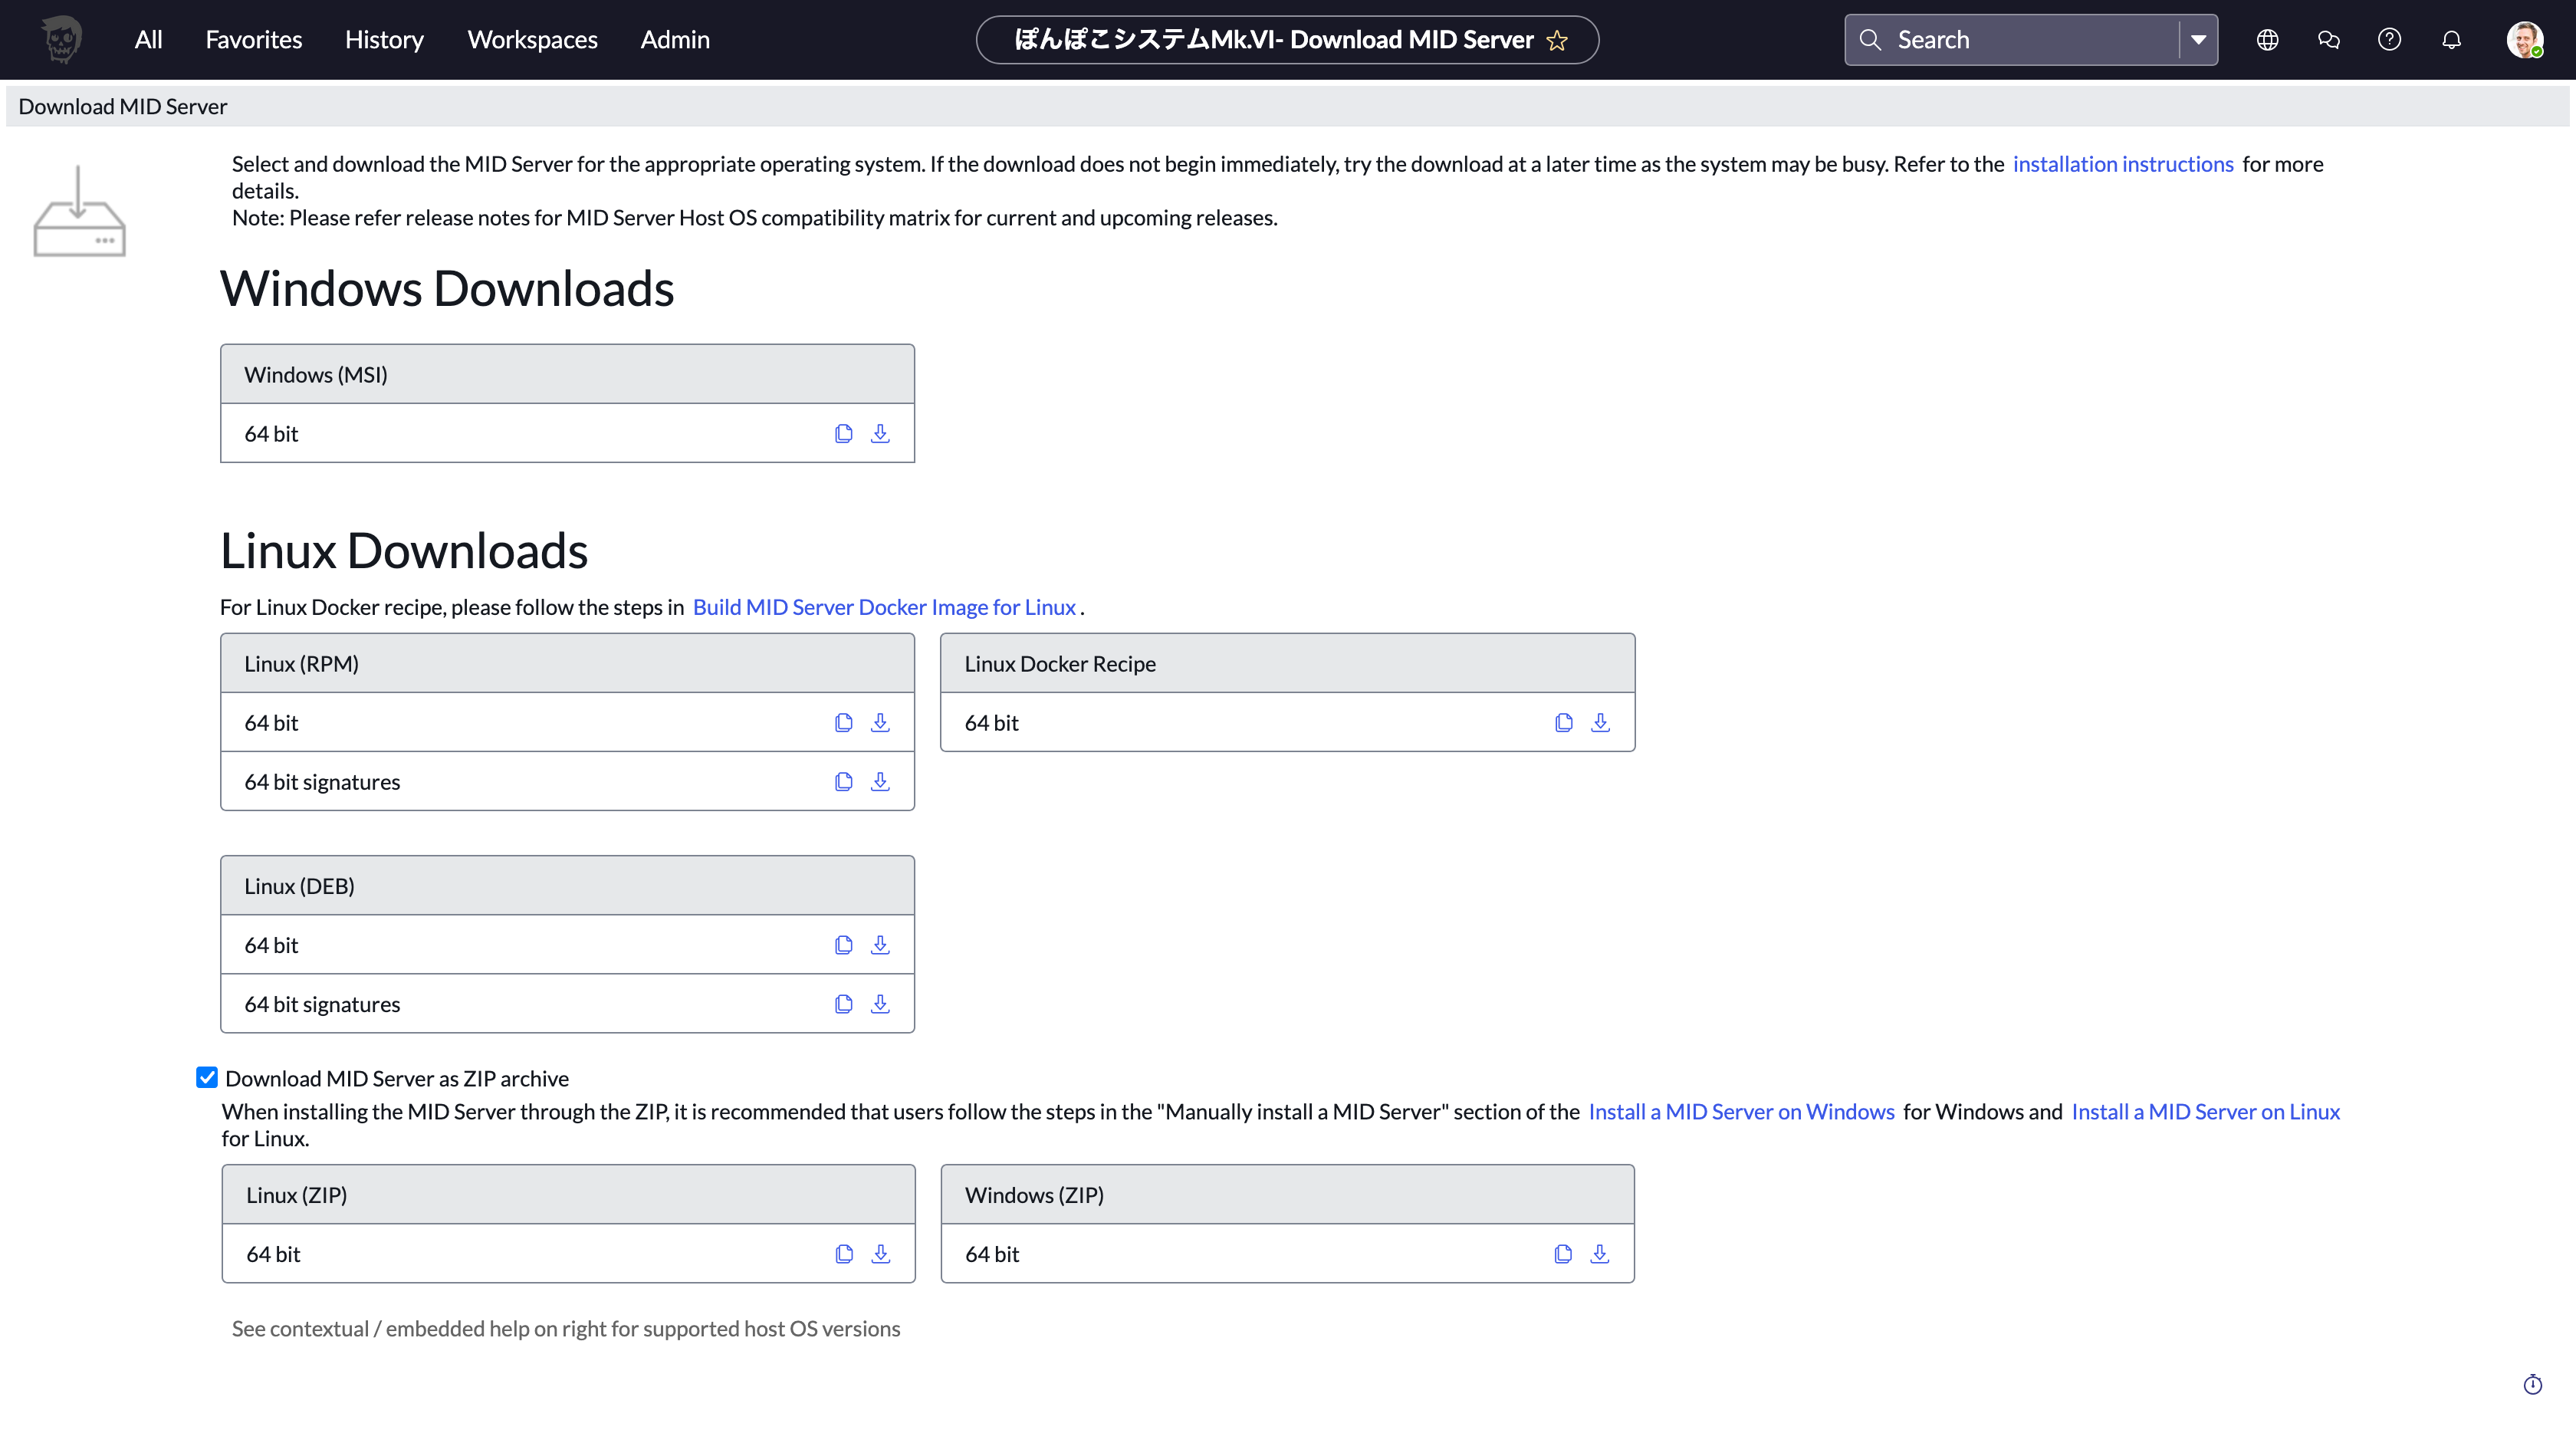The image size is (2576, 1443).
Task: Open the installation instructions link
Action: pyautogui.click(x=2122, y=164)
